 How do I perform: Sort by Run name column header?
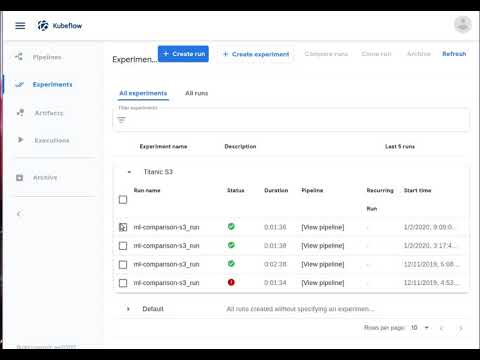tap(147, 190)
